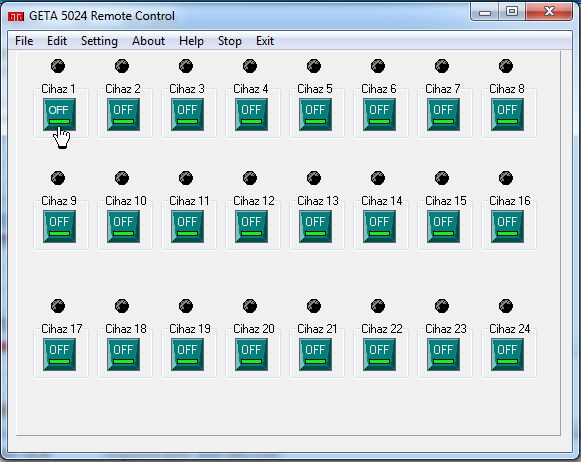581x462 pixels.
Task: Click the indicator light above Cihaz 16
Action: tap(506, 178)
